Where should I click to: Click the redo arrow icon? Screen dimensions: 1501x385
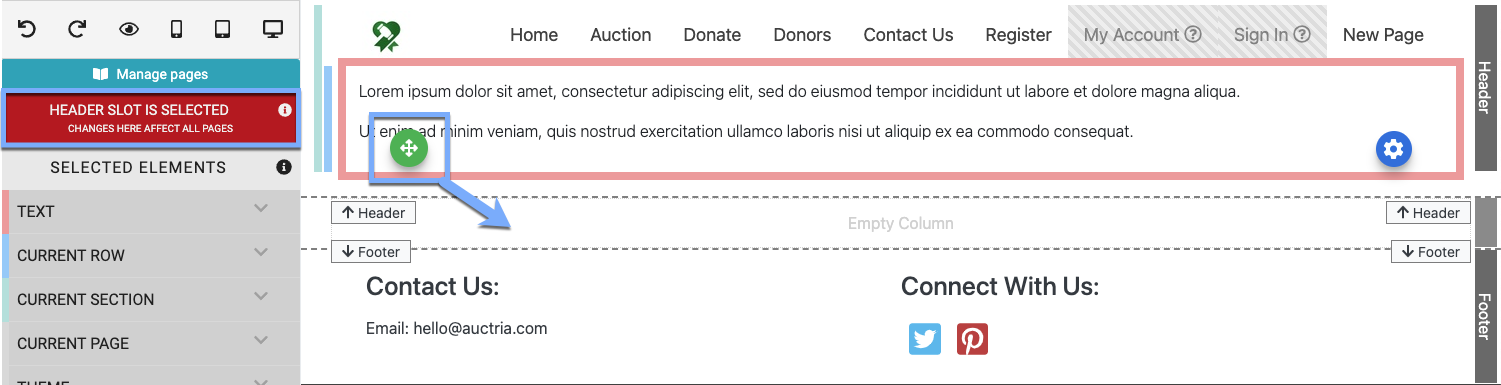[x=77, y=29]
